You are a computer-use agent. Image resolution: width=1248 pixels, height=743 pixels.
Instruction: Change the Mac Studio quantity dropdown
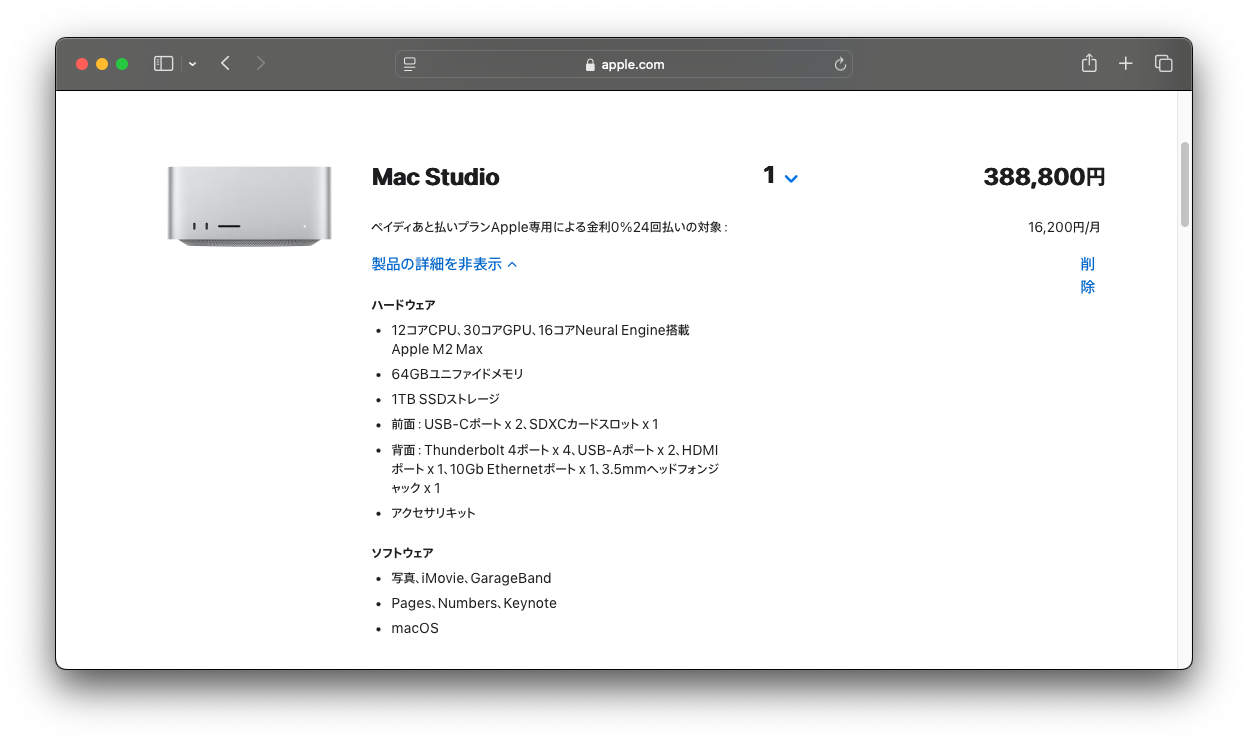coord(780,177)
